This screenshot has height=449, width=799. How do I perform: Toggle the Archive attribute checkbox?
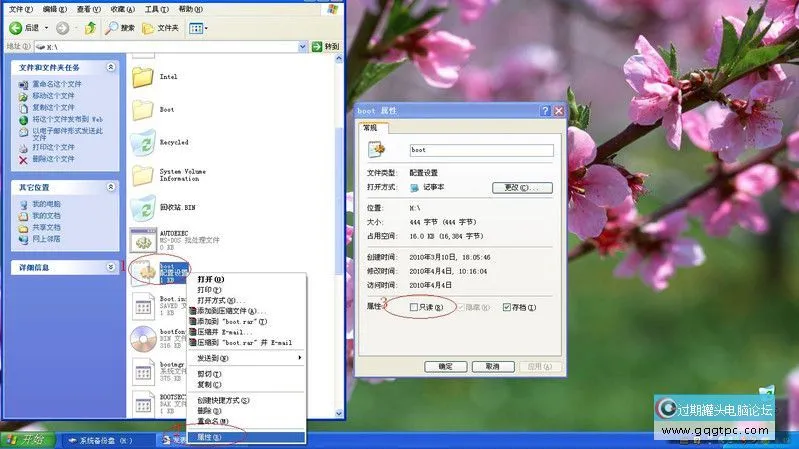tap(507, 307)
